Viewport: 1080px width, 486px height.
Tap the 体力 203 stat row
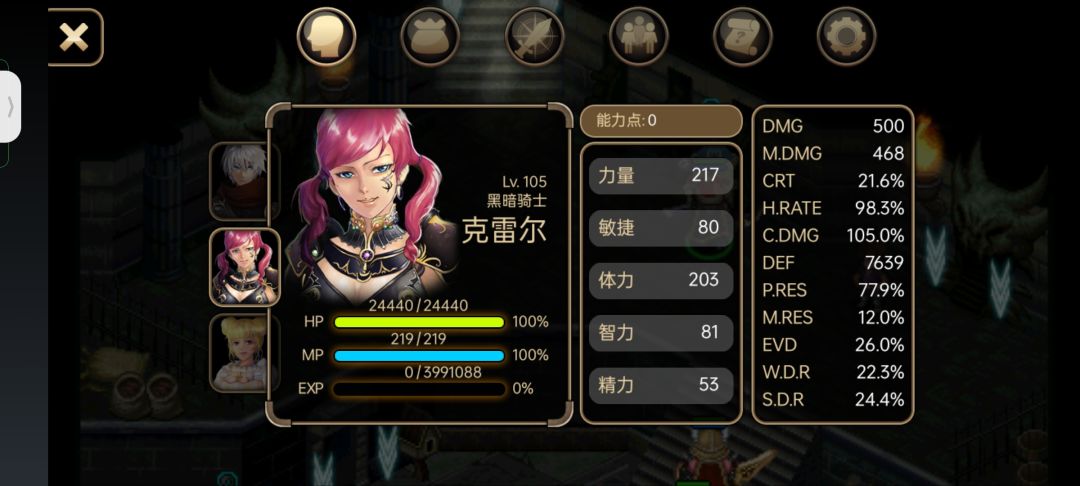point(661,280)
